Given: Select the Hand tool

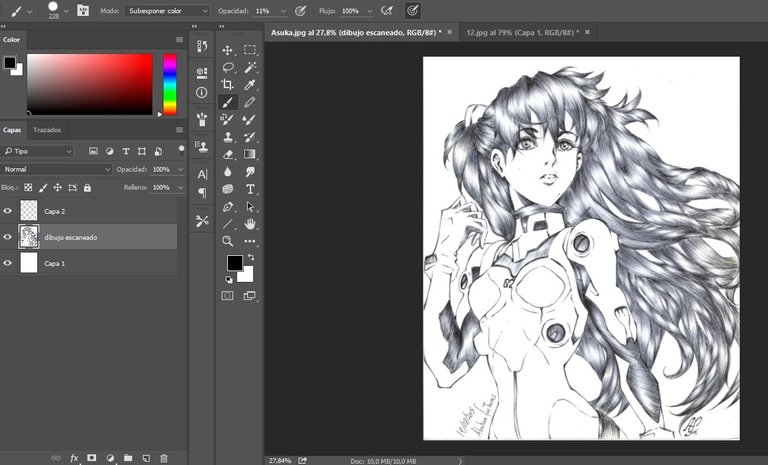Looking at the screenshot, I should tap(250, 224).
